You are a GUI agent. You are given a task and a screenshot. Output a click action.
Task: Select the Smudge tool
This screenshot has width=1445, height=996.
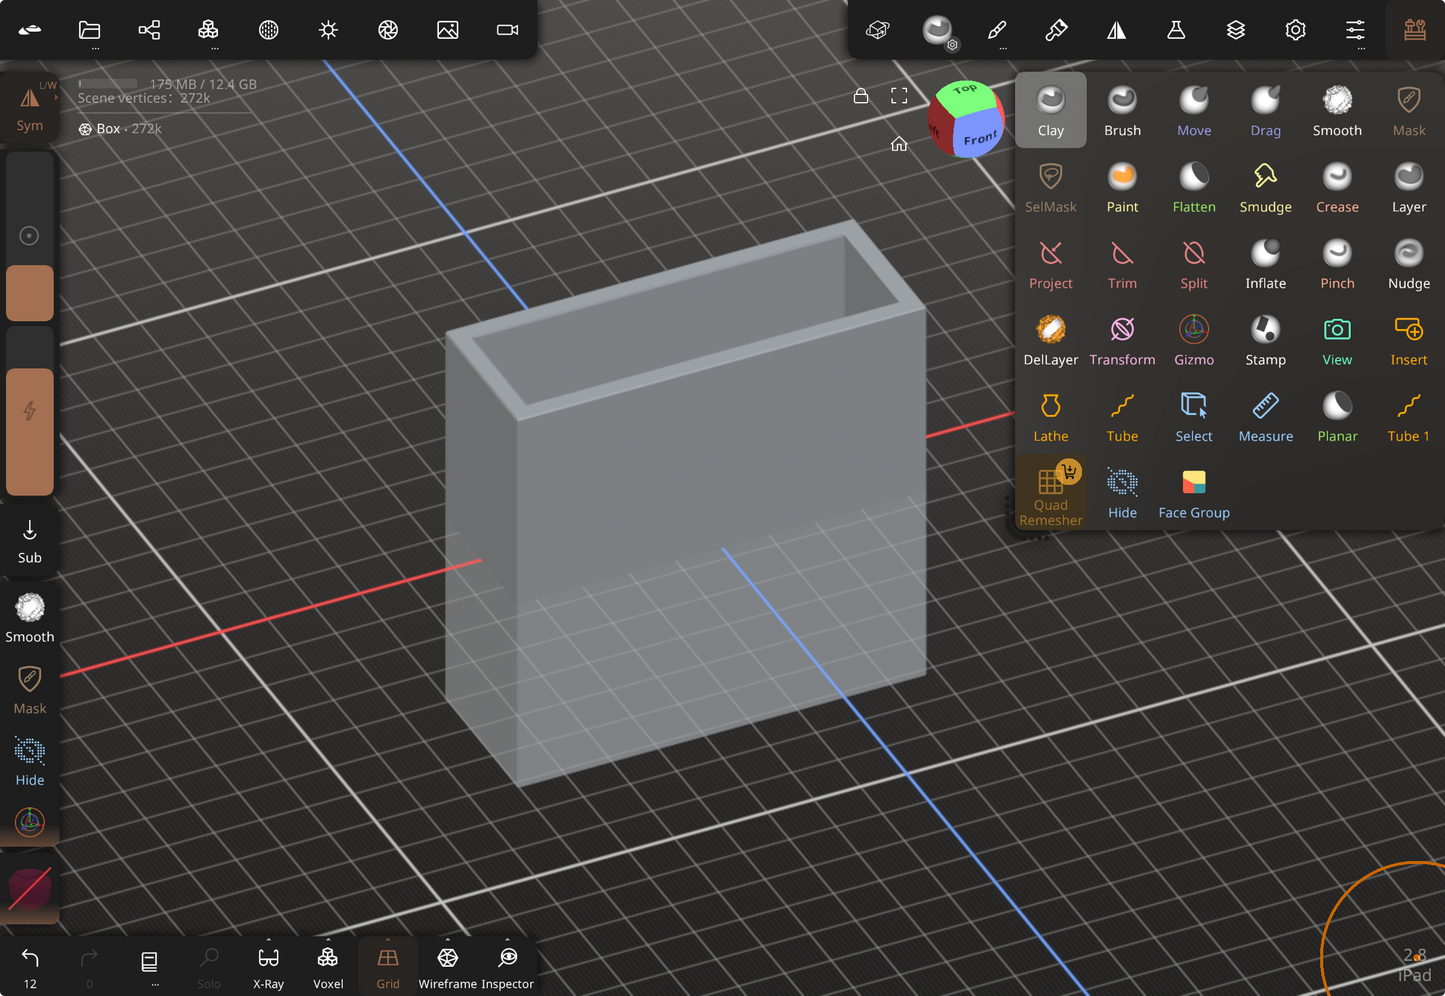[x=1265, y=187]
